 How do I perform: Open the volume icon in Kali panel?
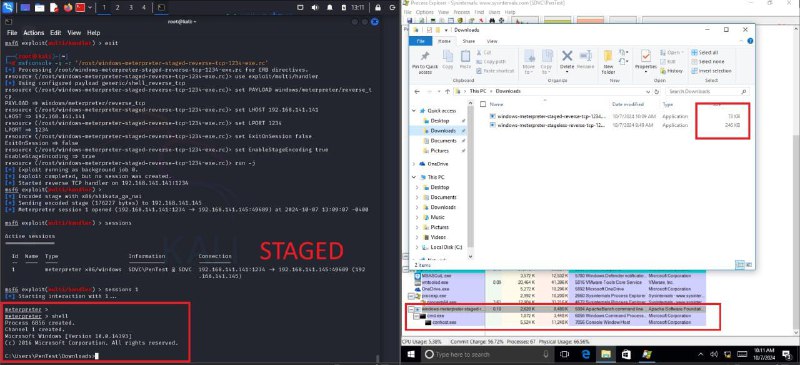tap(315, 8)
